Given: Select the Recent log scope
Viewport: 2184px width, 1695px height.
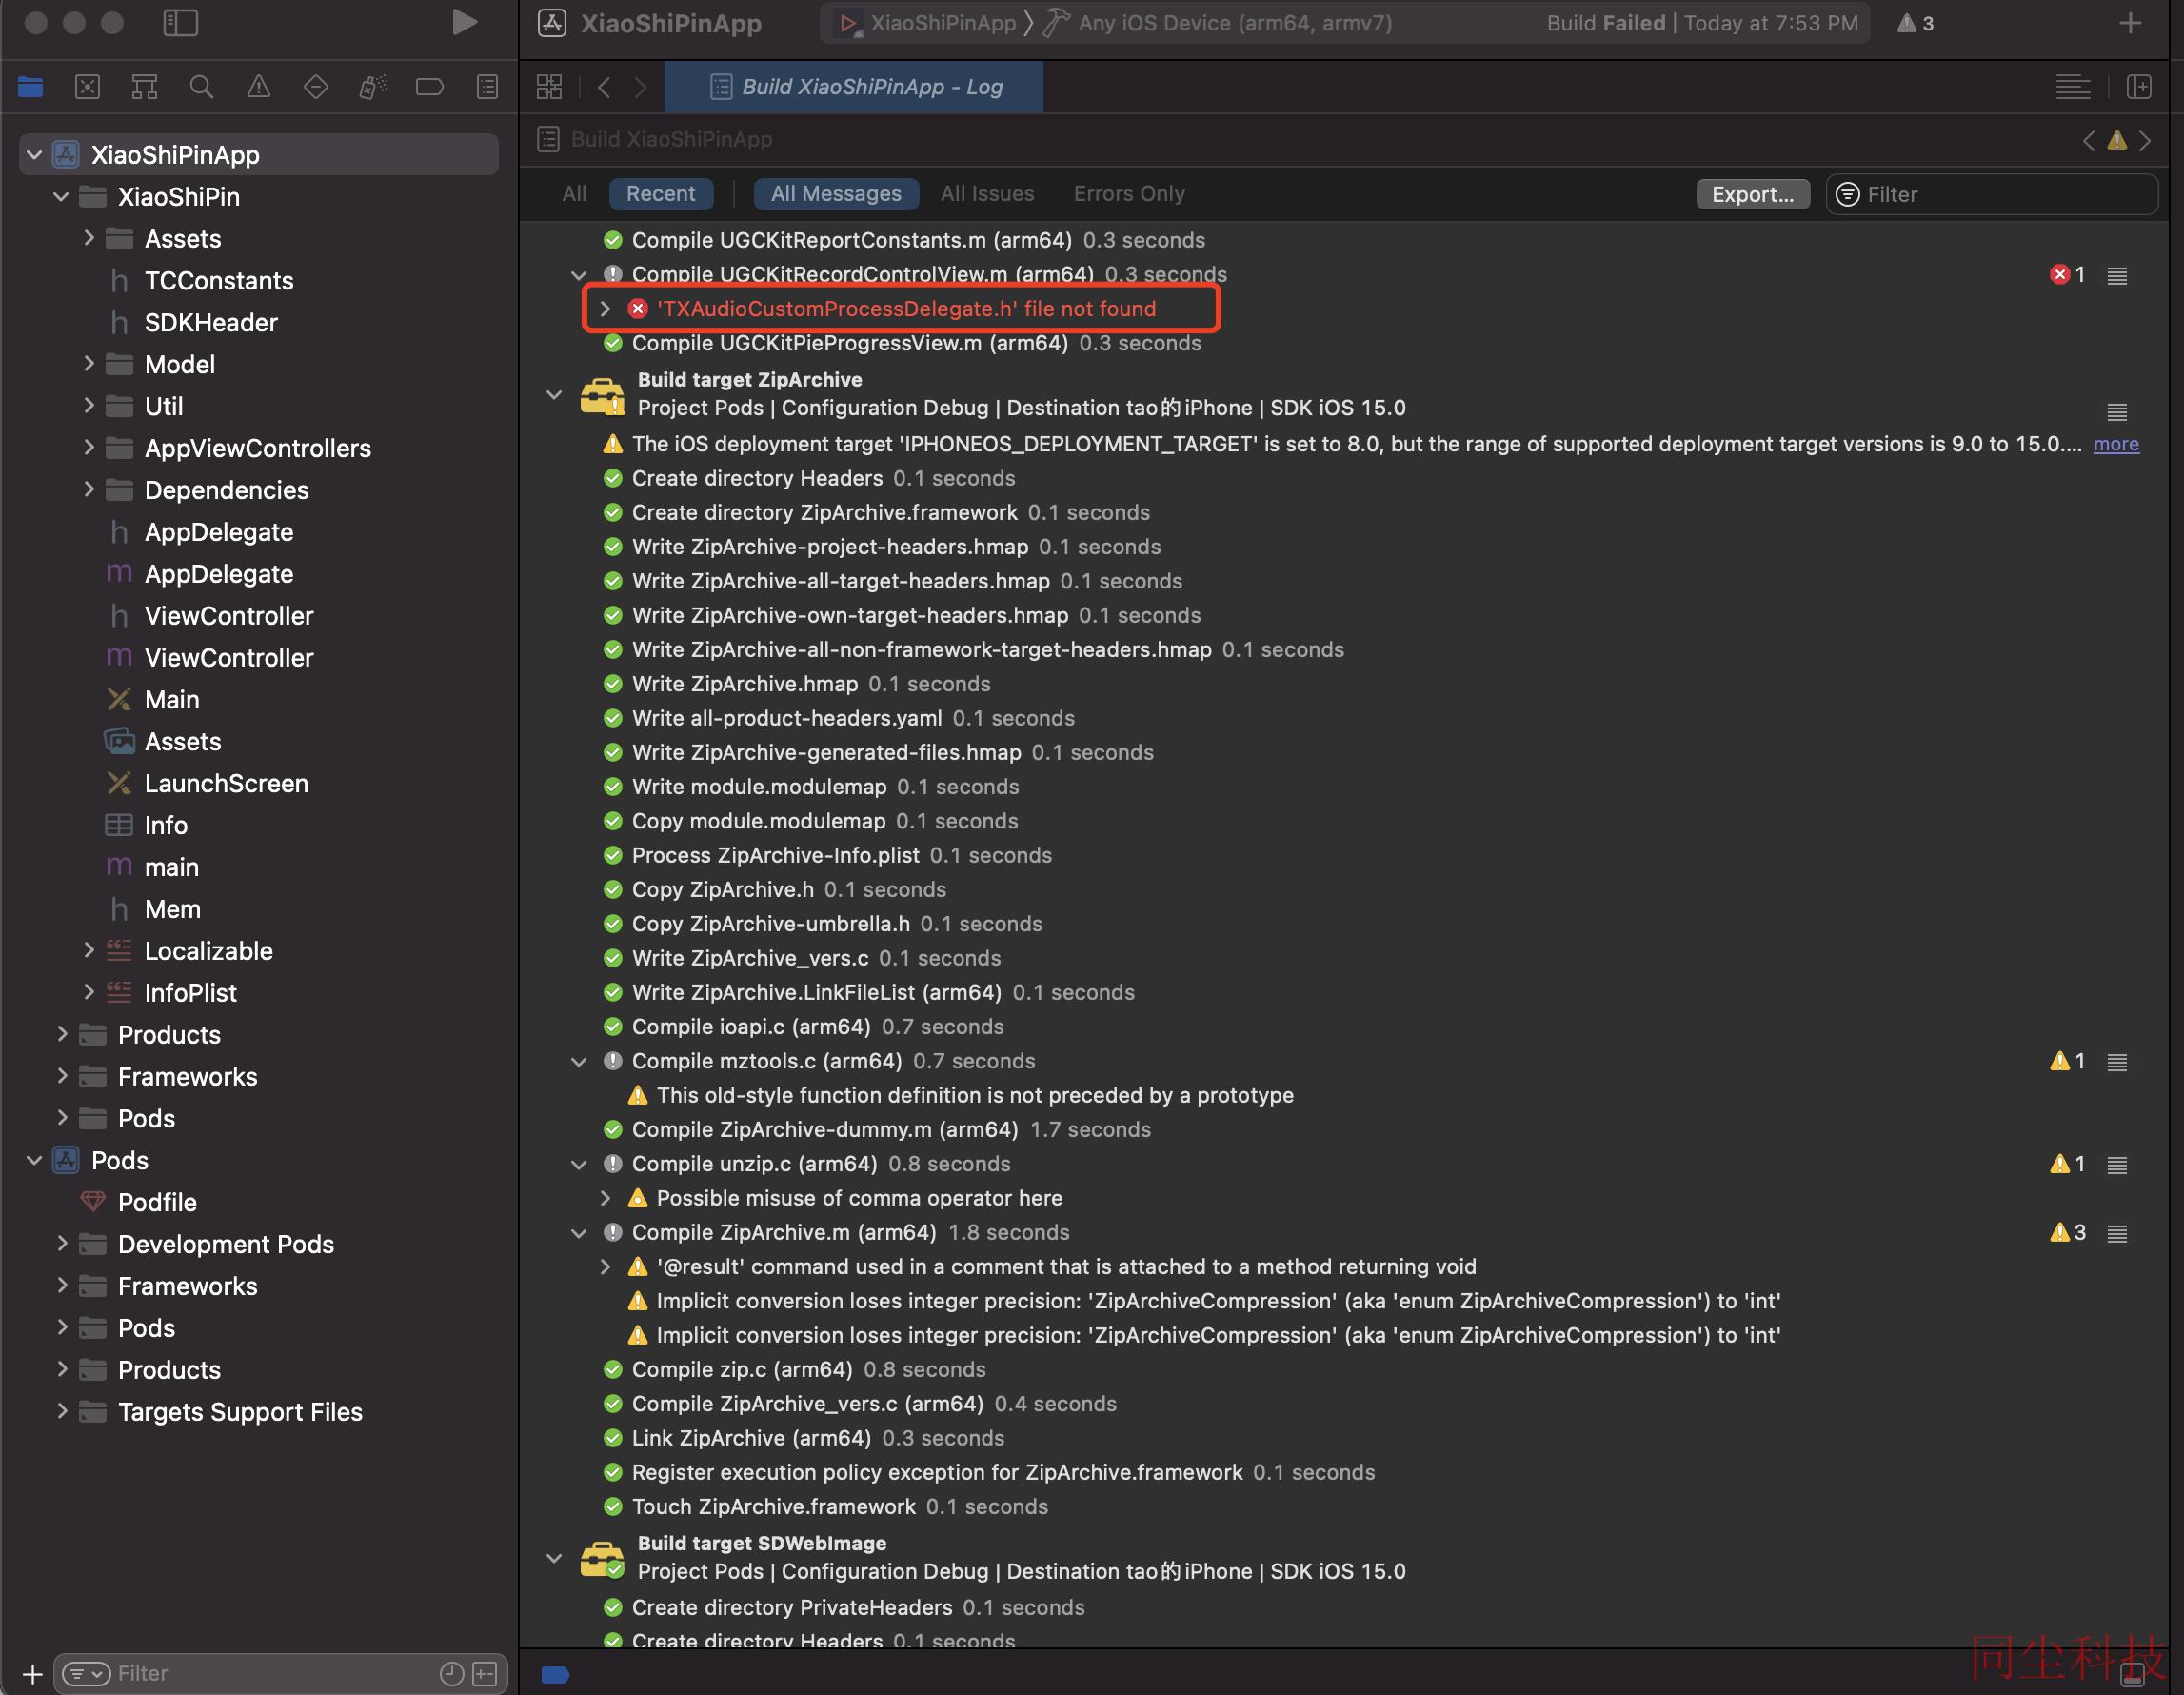Looking at the screenshot, I should click(661, 194).
